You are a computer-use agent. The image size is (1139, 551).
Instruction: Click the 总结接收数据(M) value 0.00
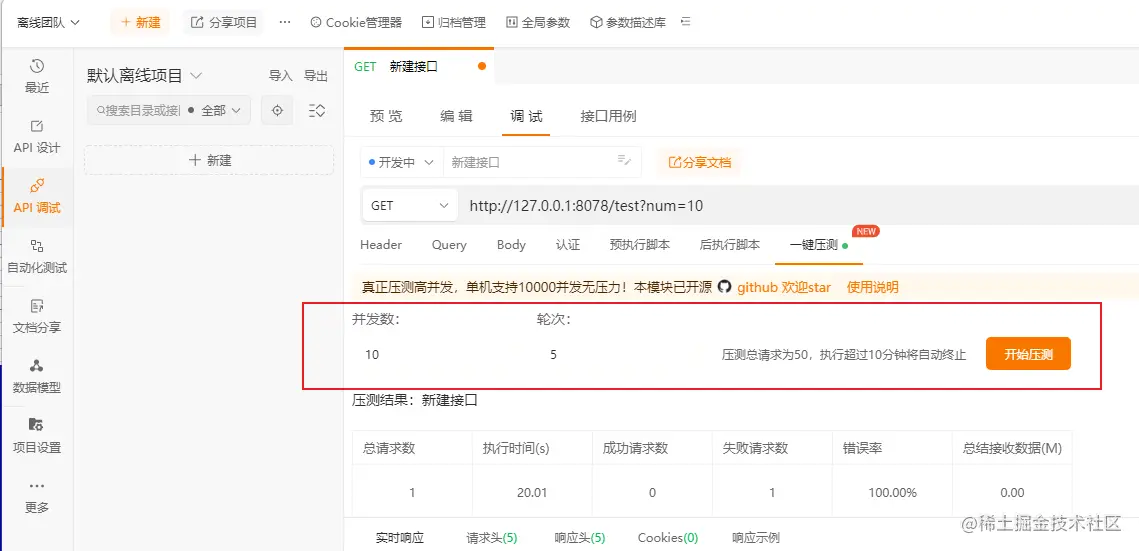(1012, 492)
